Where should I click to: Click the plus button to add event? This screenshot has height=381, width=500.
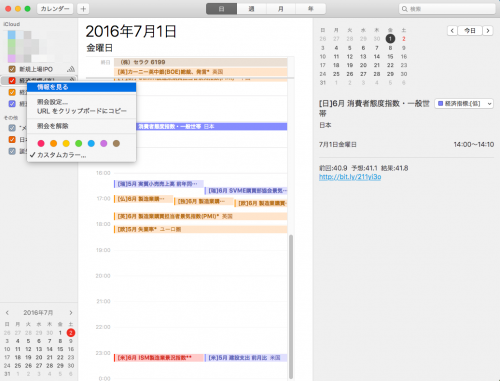(x=83, y=9)
